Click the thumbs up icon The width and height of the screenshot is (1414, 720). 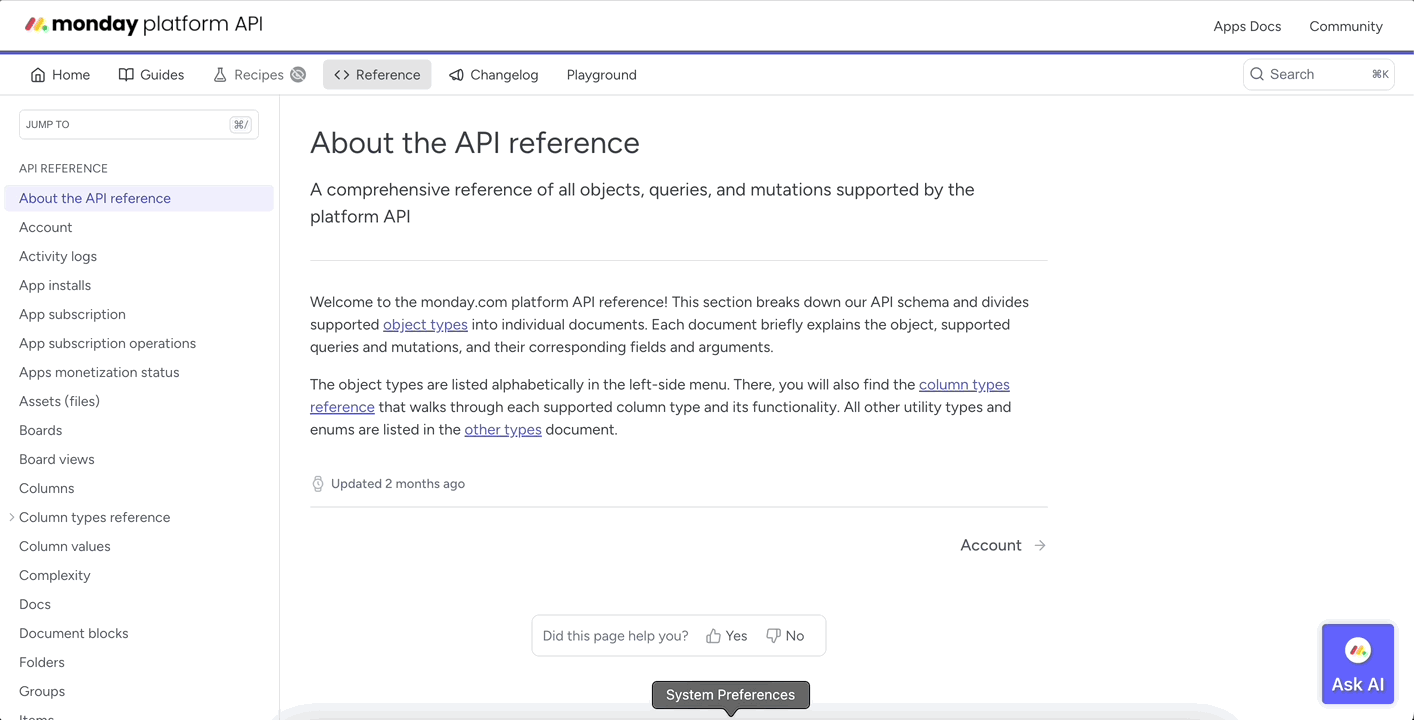click(713, 636)
